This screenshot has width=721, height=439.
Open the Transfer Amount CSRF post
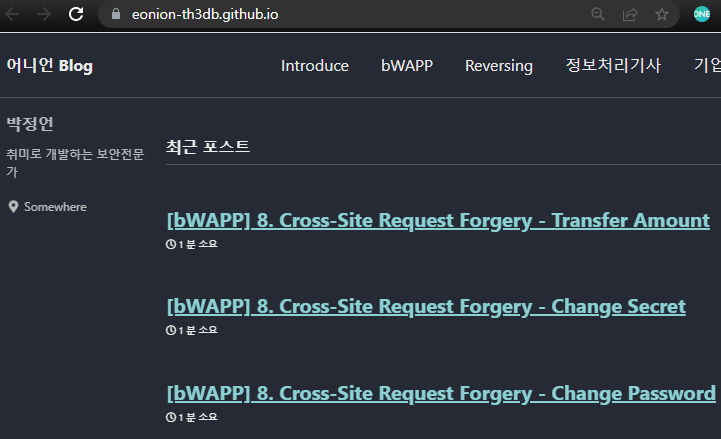[438, 220]
